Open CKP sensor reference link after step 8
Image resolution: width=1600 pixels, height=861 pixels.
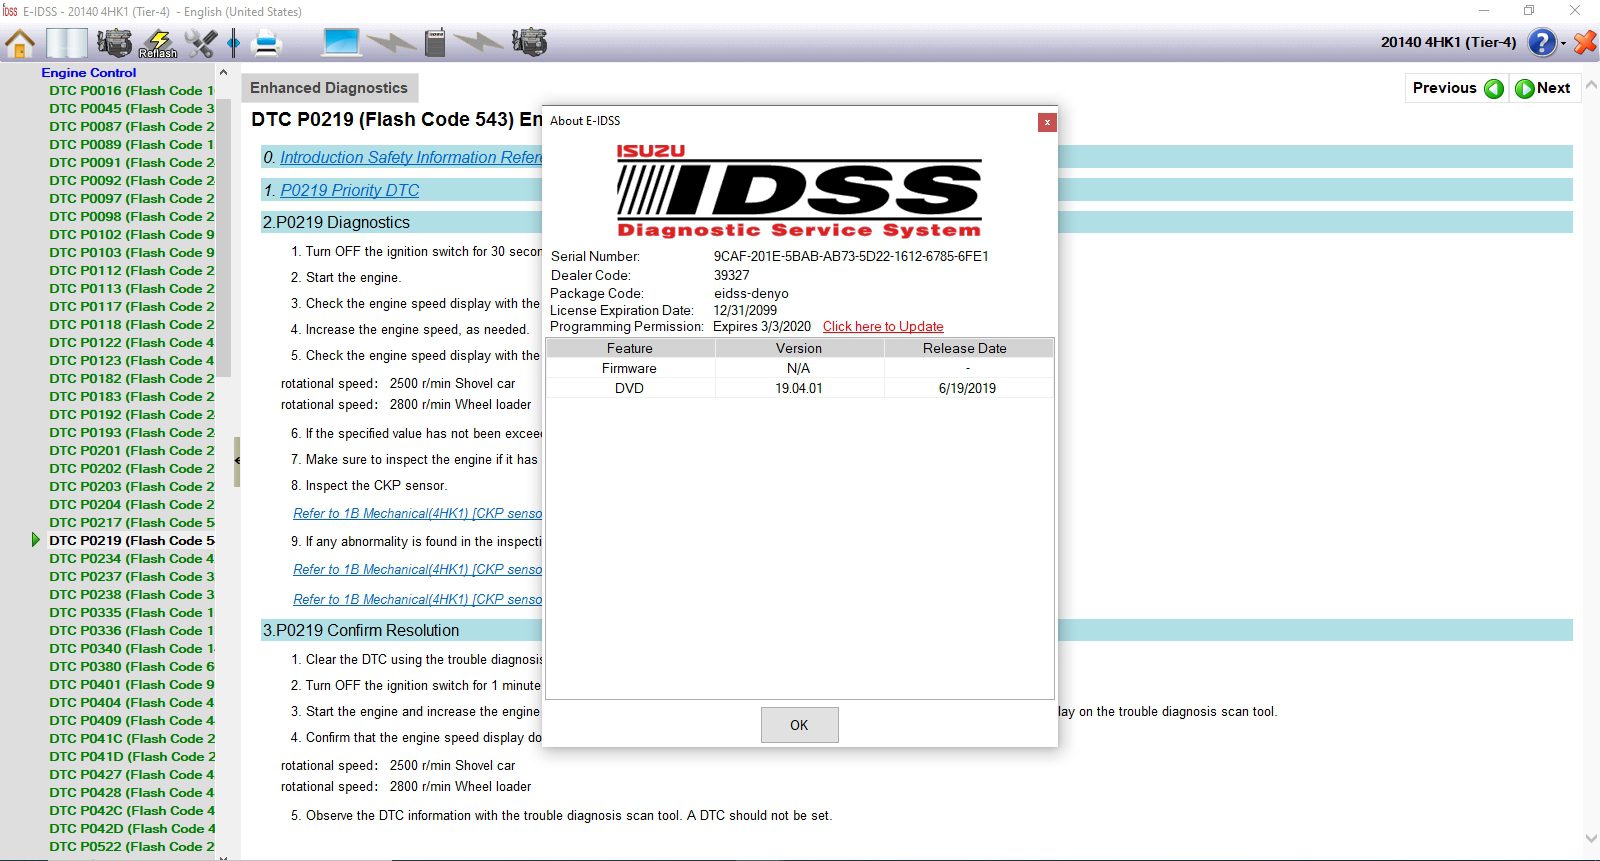coord(417,513)
